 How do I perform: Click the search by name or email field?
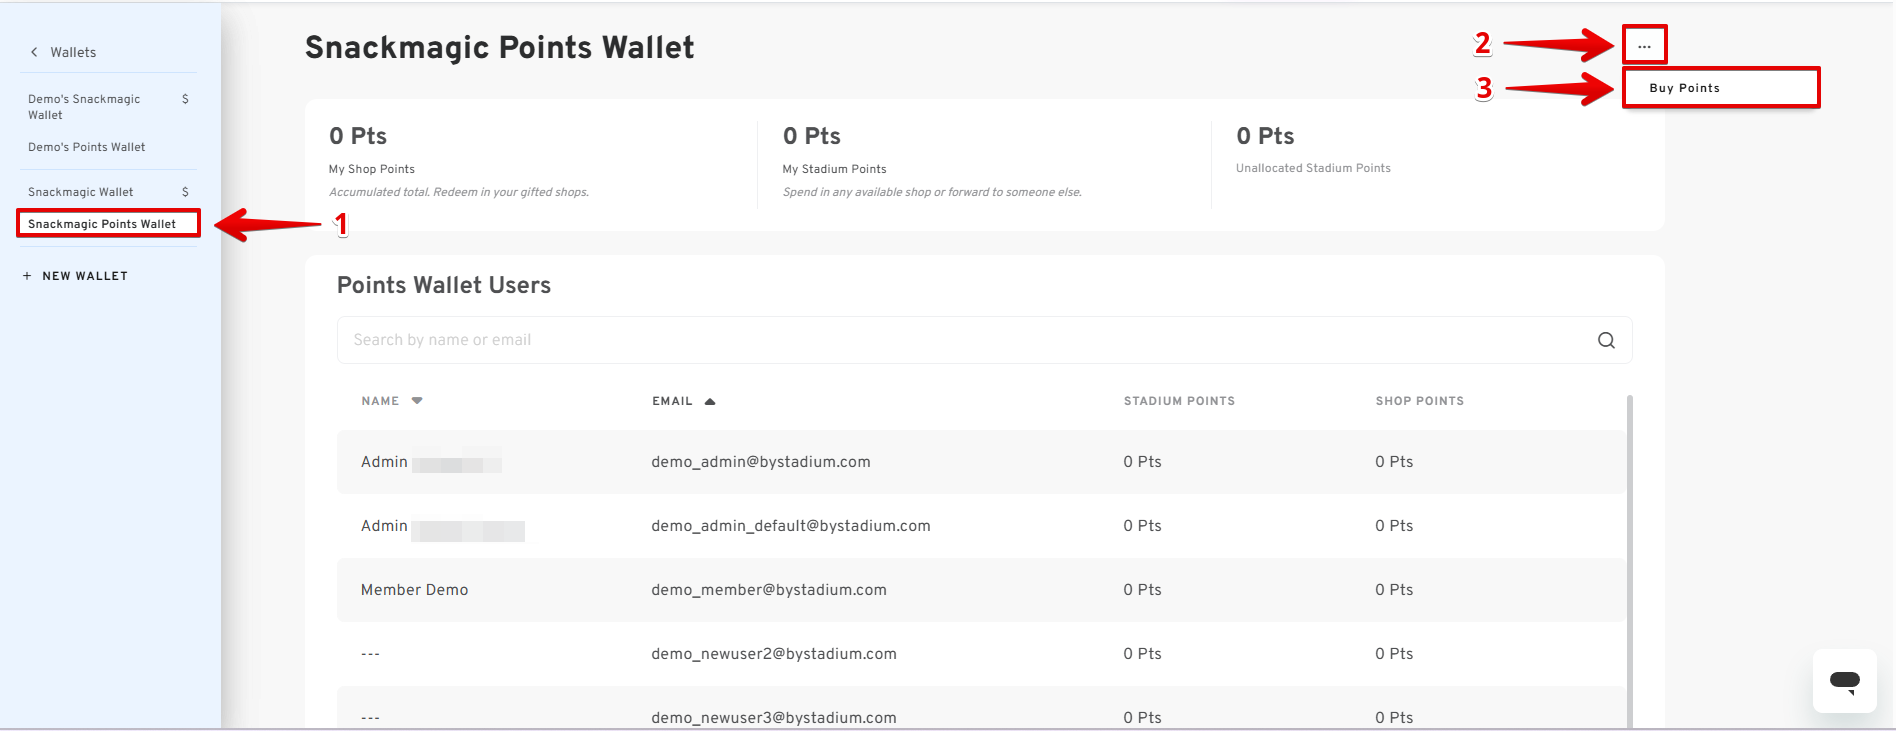pos(960,340)
